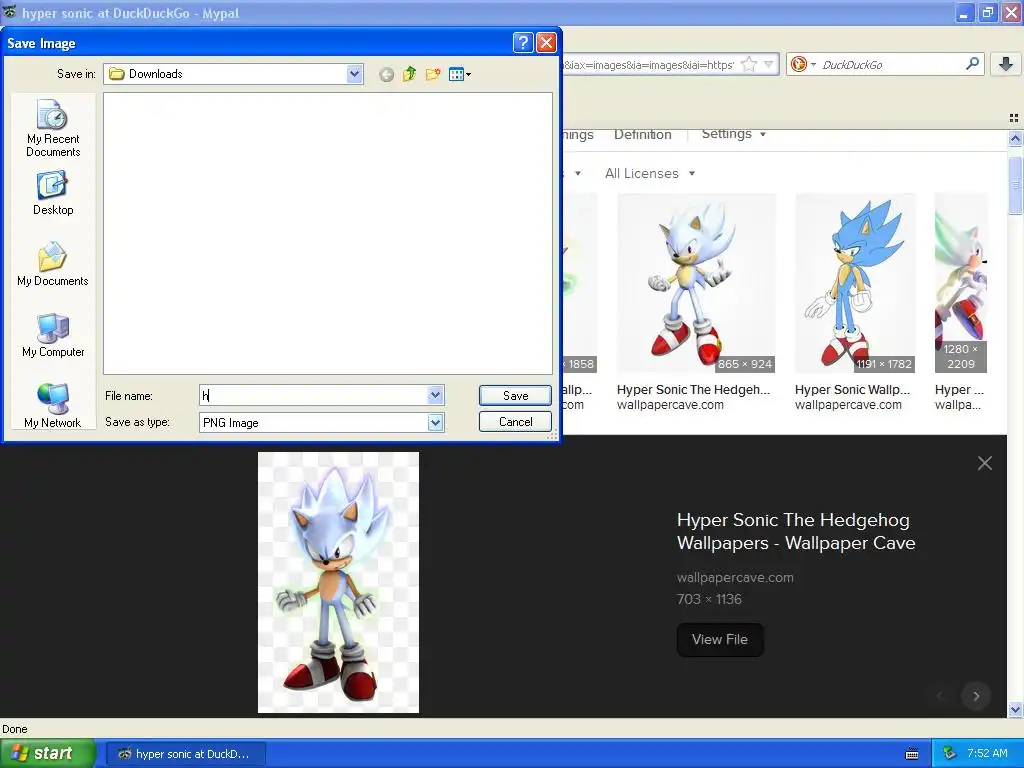This screenshot has height=768, width=1024.
Task: Open the Definition search tab
Action: (x=643, y=135)
